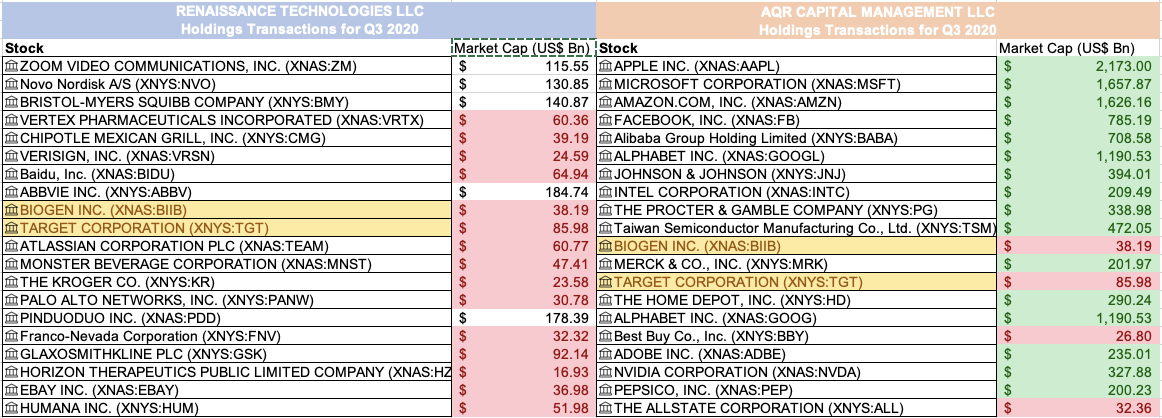Image resolution: width=1162 pixels, height=418 pixels.
Task: Click the stock icon for JOHNSON & JOHNSON
Action: [605, 174]
